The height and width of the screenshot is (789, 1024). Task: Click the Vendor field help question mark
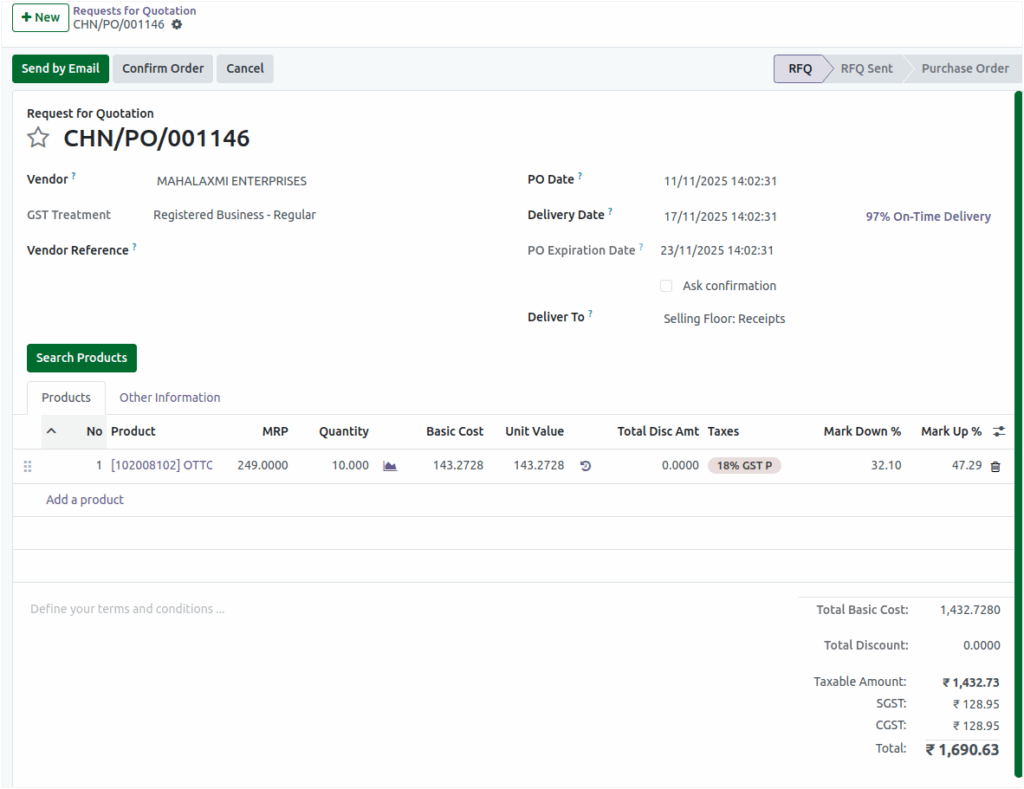[x=76, y=173]
